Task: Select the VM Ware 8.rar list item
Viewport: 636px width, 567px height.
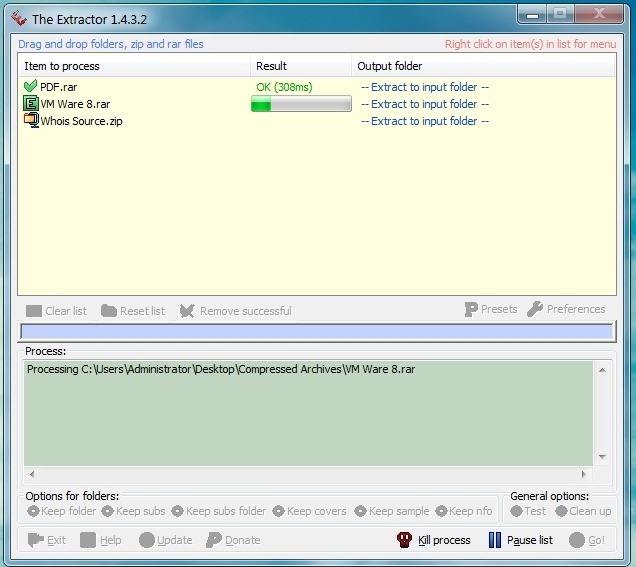Action: (75, 104)
